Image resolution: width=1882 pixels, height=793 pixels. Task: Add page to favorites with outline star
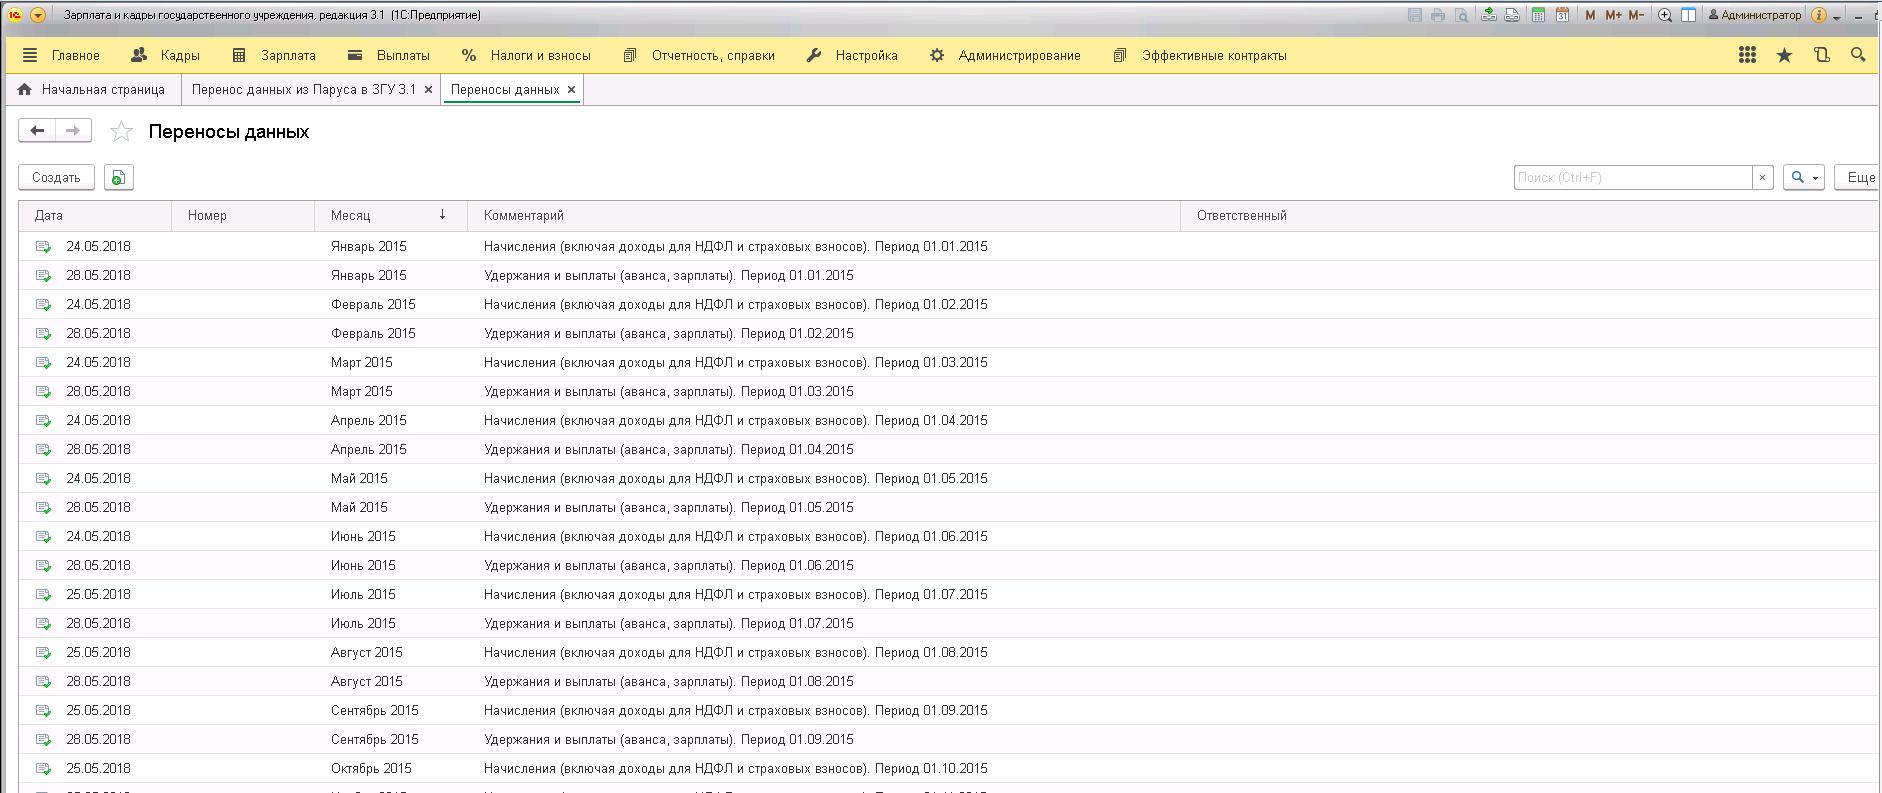pos(121,131)
